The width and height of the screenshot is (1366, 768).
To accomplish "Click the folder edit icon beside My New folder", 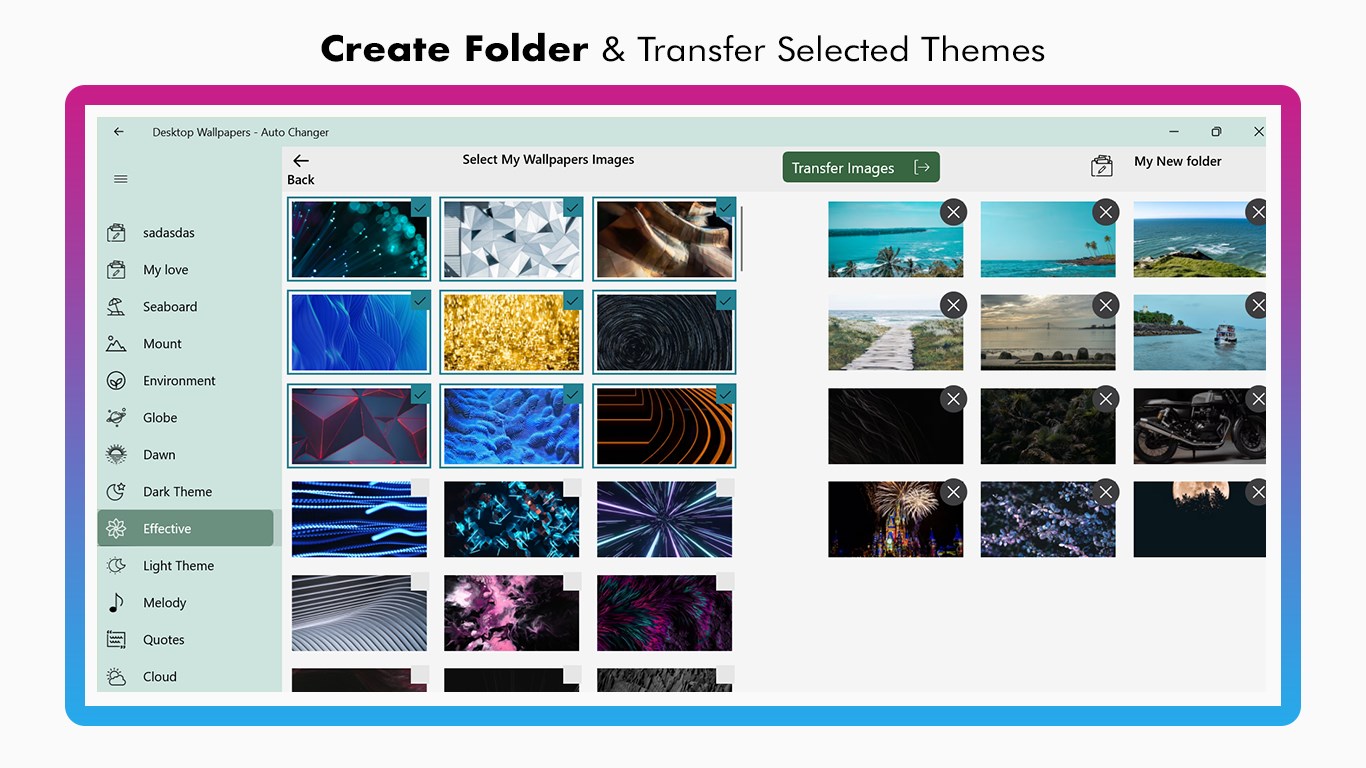I will point(1101,166).
